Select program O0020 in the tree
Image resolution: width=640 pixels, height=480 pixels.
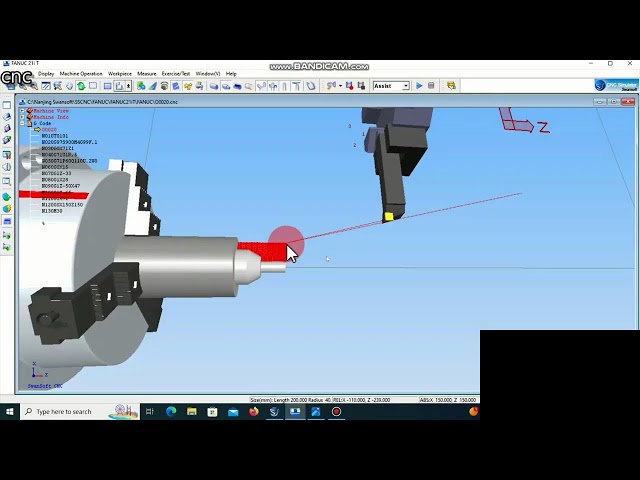[x=49, y=130]
